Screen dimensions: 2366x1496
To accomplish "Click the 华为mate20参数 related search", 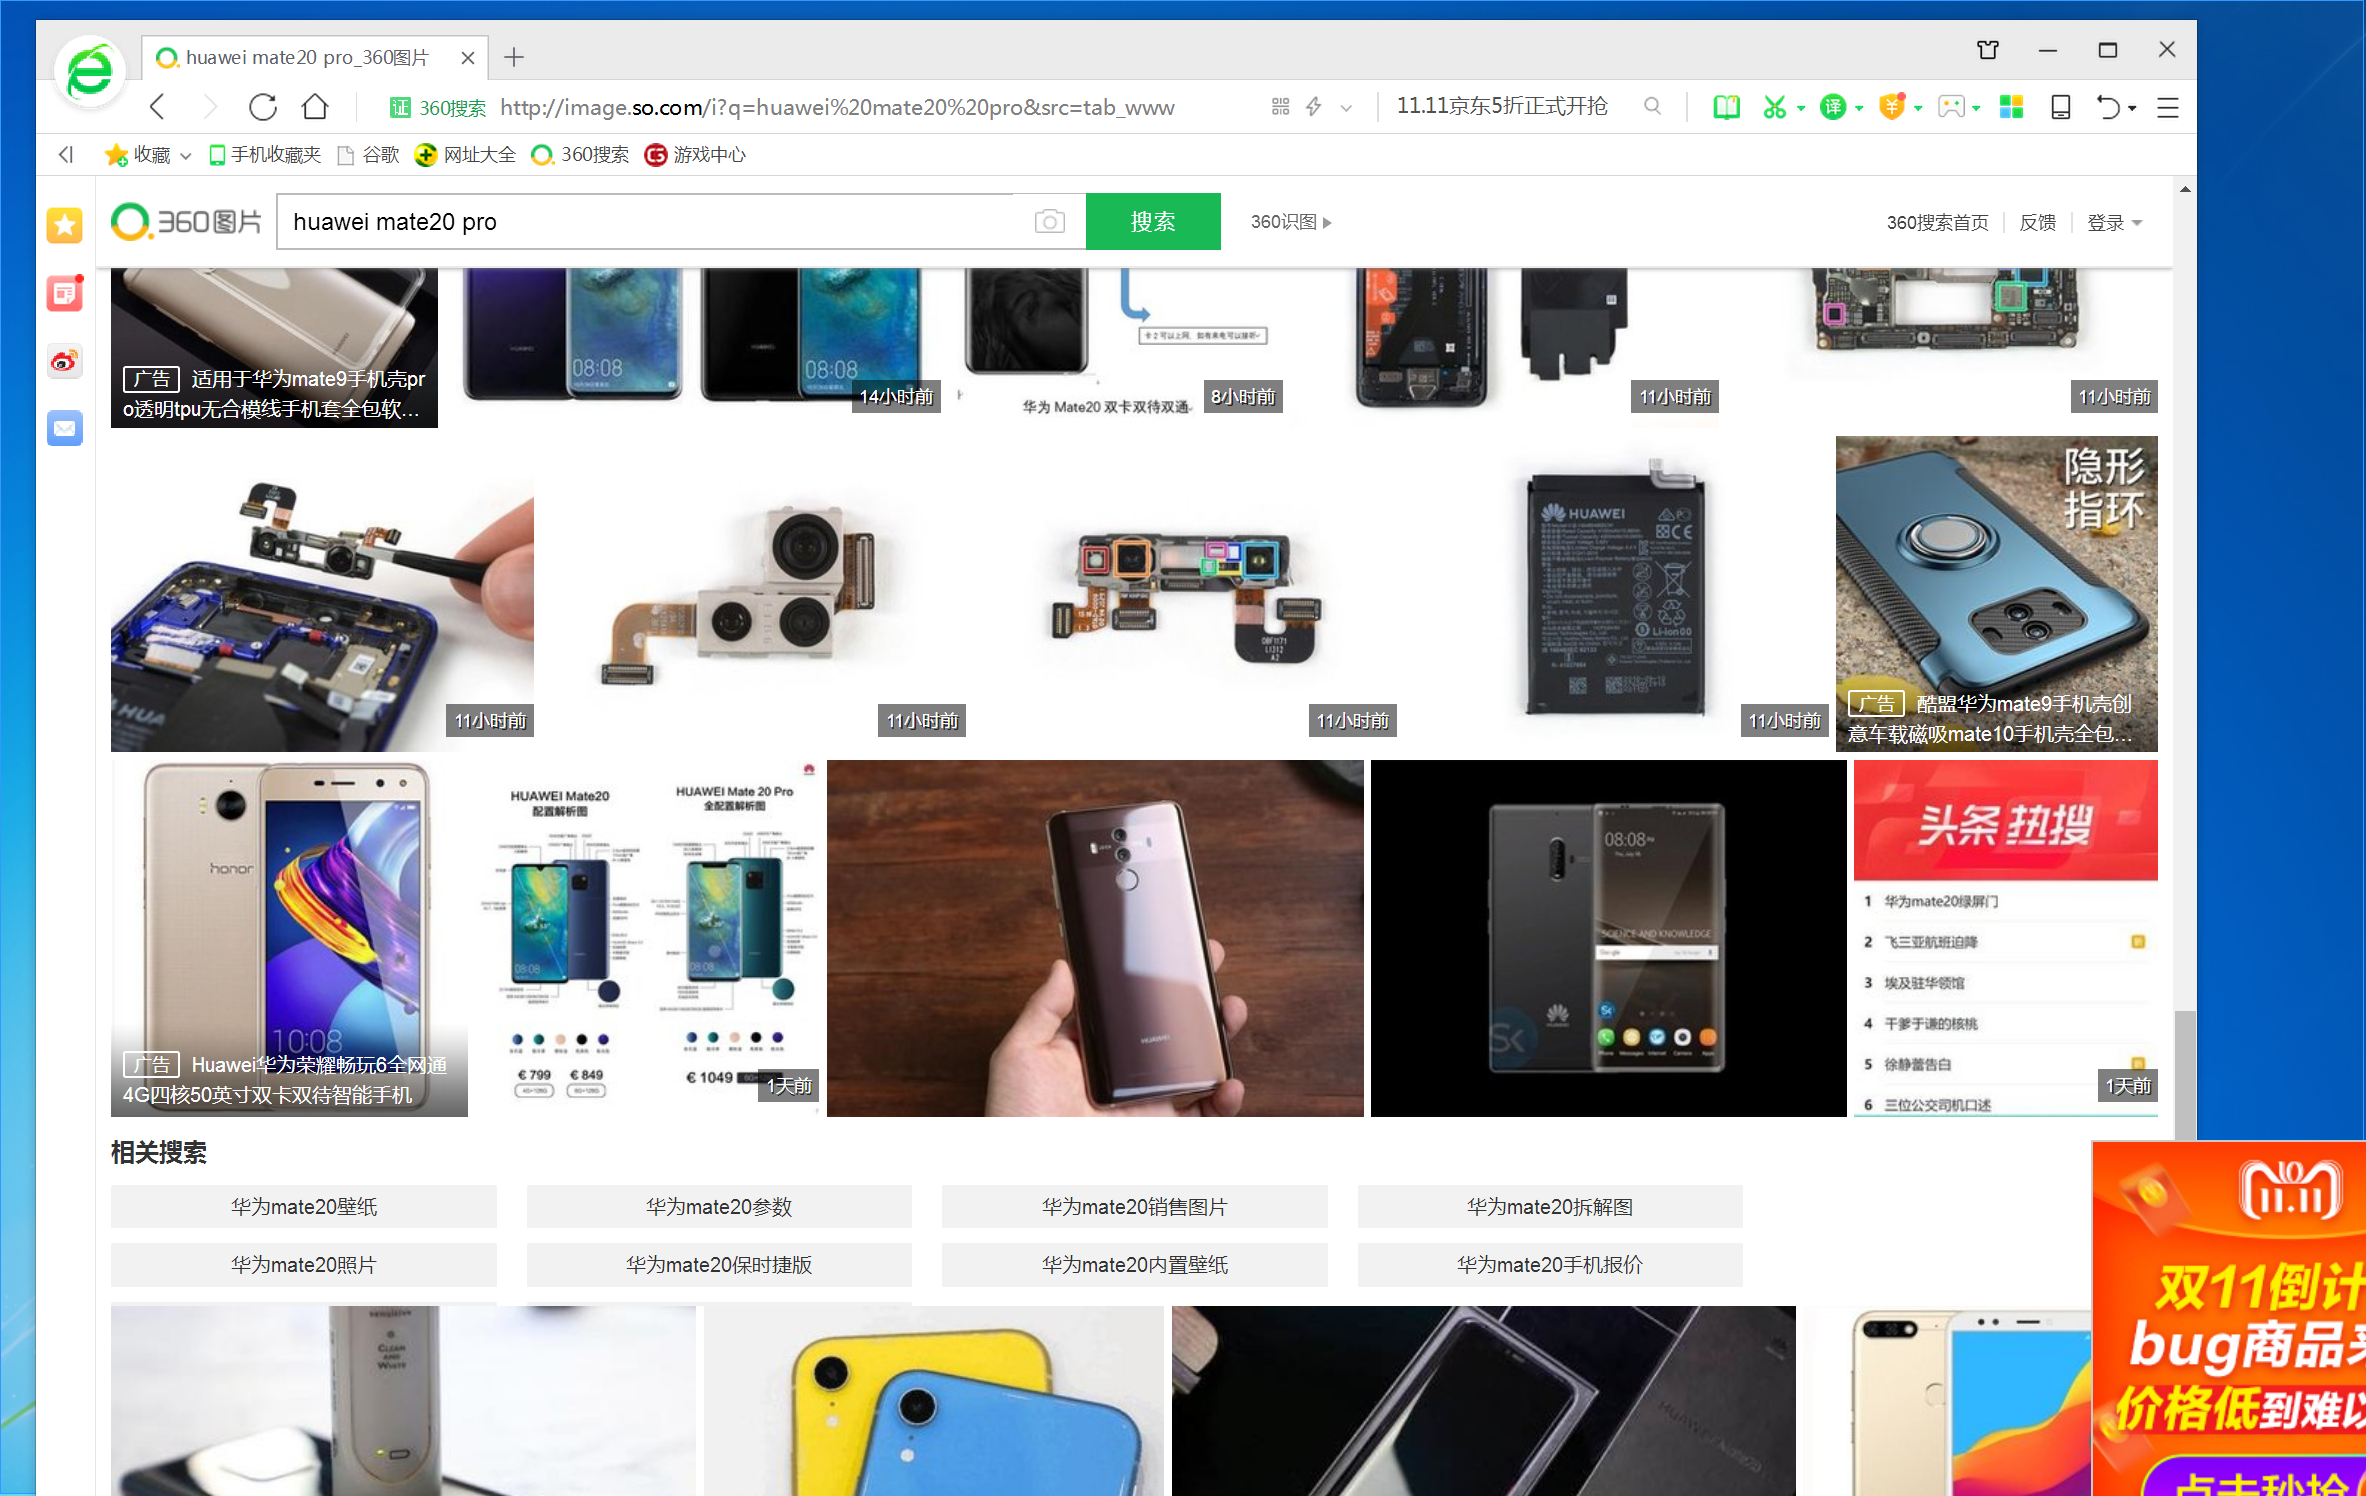I will click(719, 1207).
